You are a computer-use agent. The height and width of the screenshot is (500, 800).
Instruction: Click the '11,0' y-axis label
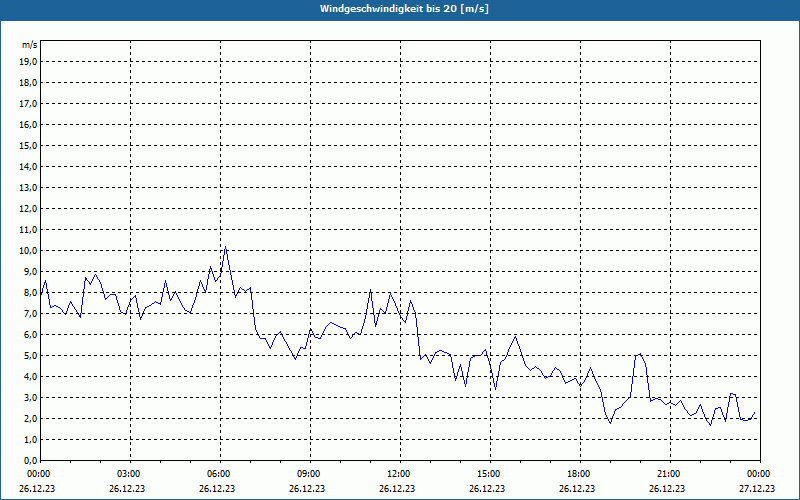(x=29, y=230)
